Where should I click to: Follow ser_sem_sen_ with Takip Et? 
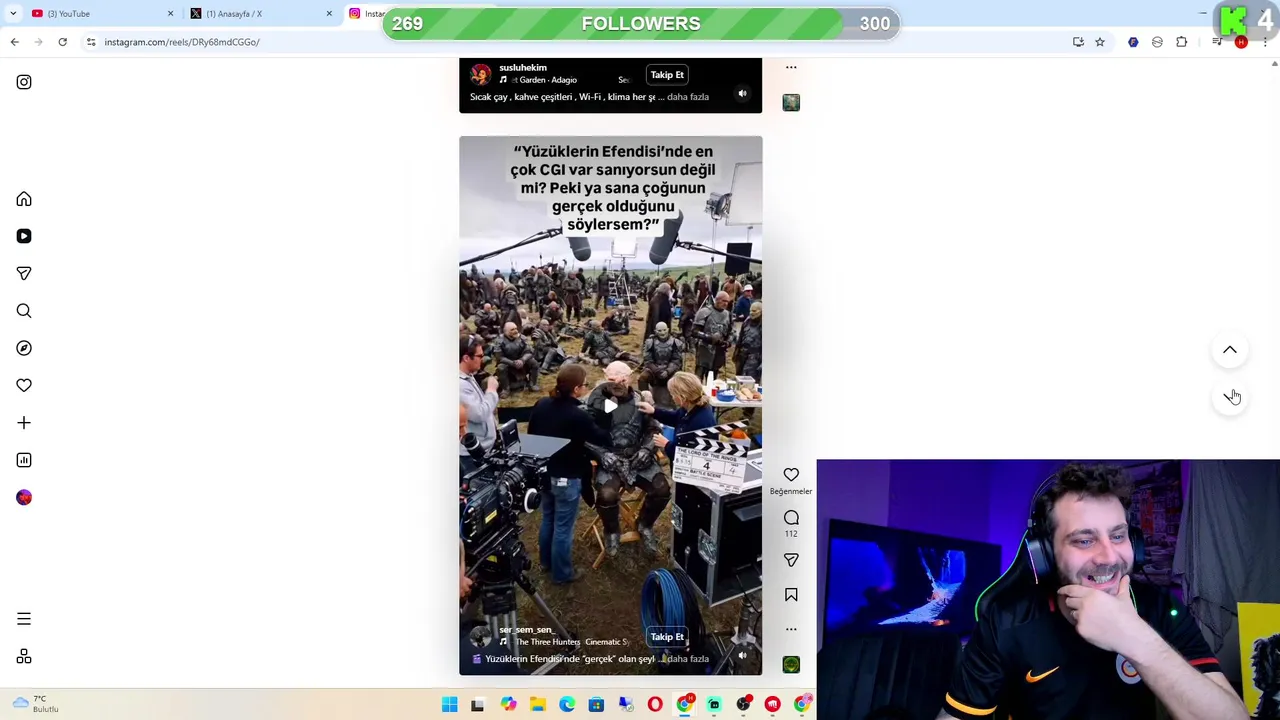click(667, 637)
